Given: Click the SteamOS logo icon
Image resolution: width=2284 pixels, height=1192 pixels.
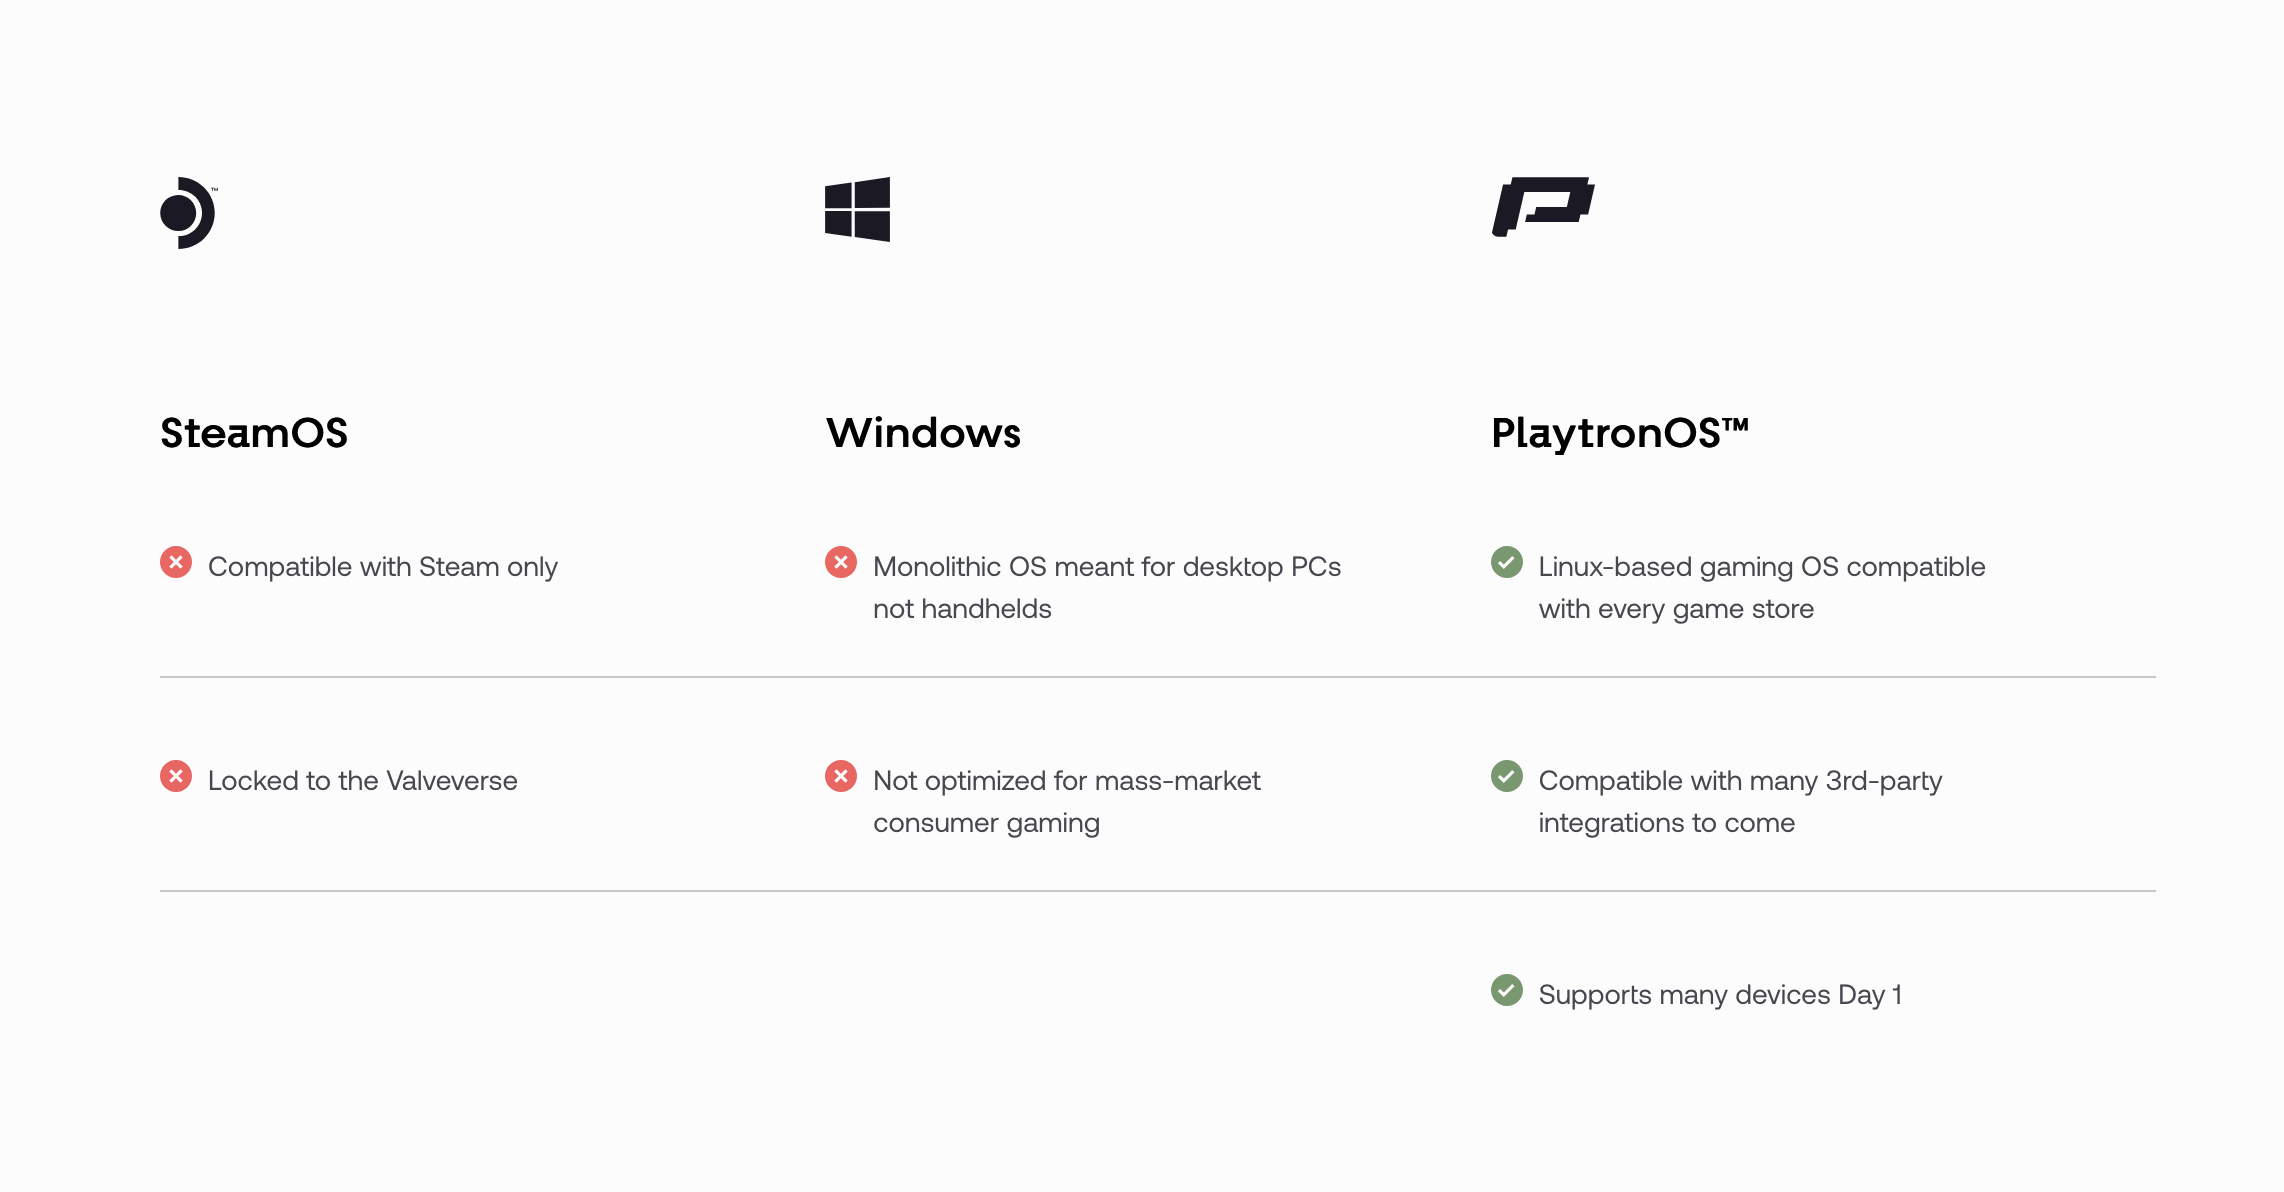Looking at the screenshot, I should pos(188,213).
